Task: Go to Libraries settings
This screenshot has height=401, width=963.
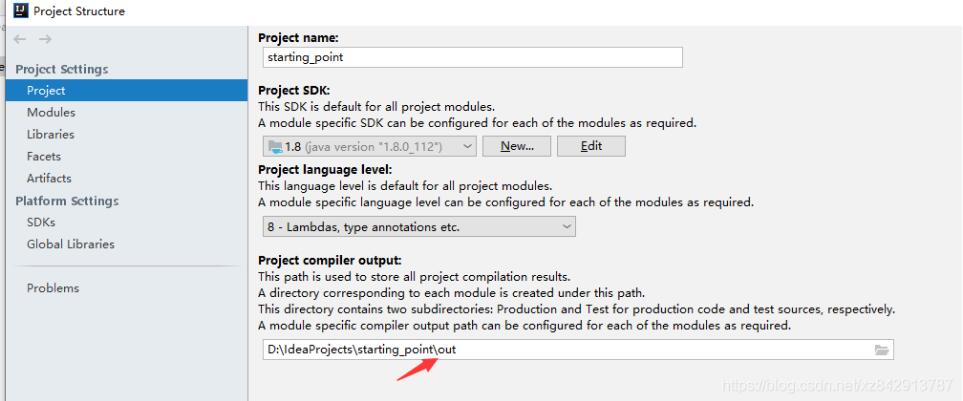Action: point(51,135)
